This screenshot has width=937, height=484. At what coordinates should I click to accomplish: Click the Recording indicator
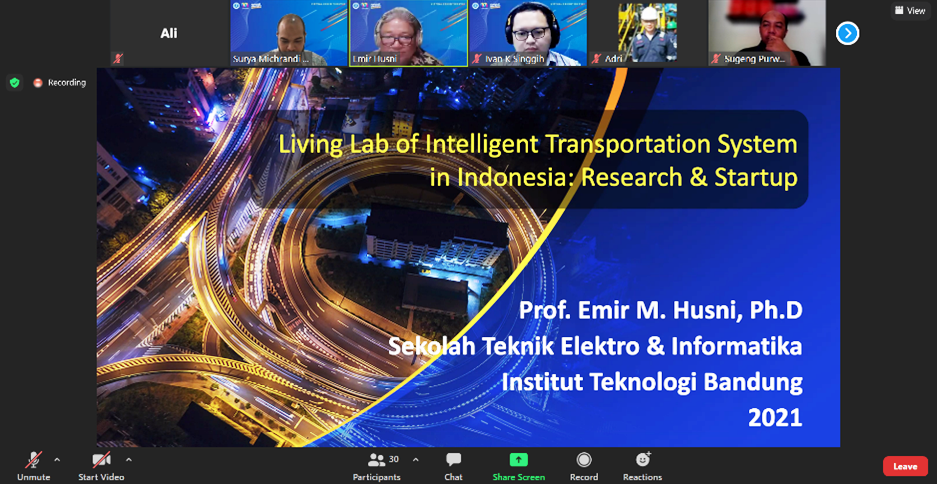(60, 83)
